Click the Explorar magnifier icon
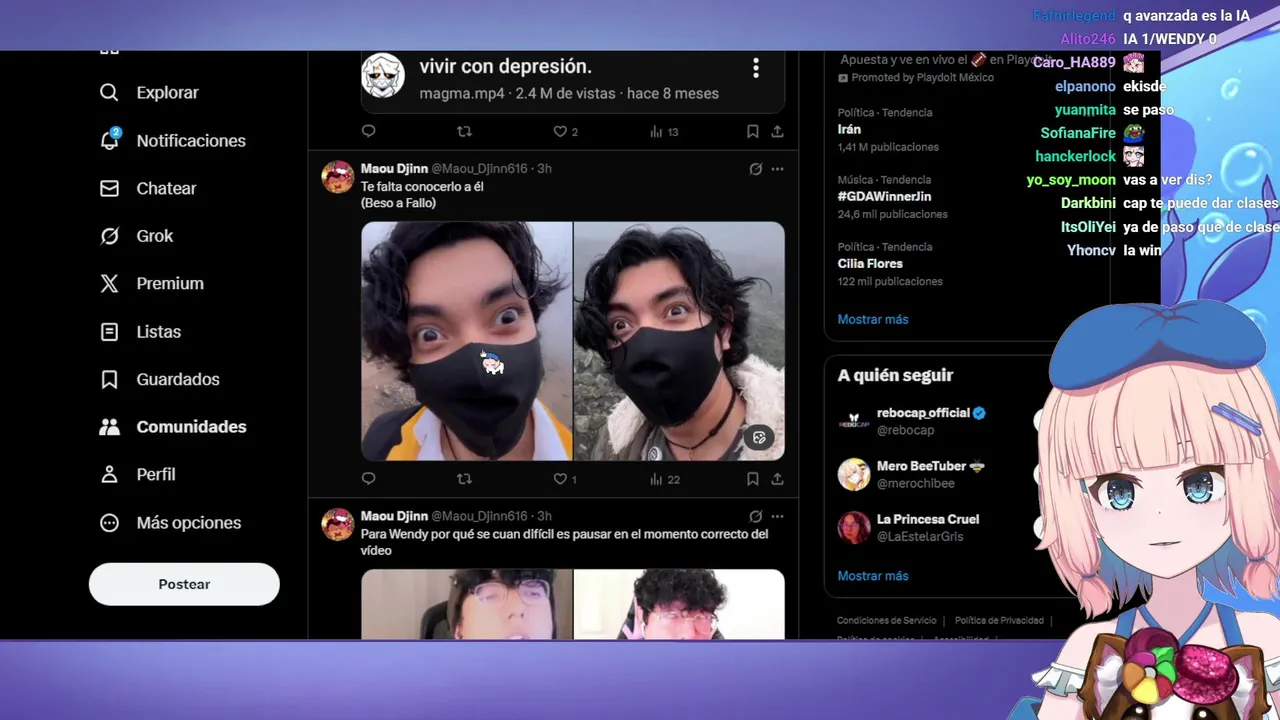The image size is (1280, 720). pyautogui.click(x=109, y=93)
